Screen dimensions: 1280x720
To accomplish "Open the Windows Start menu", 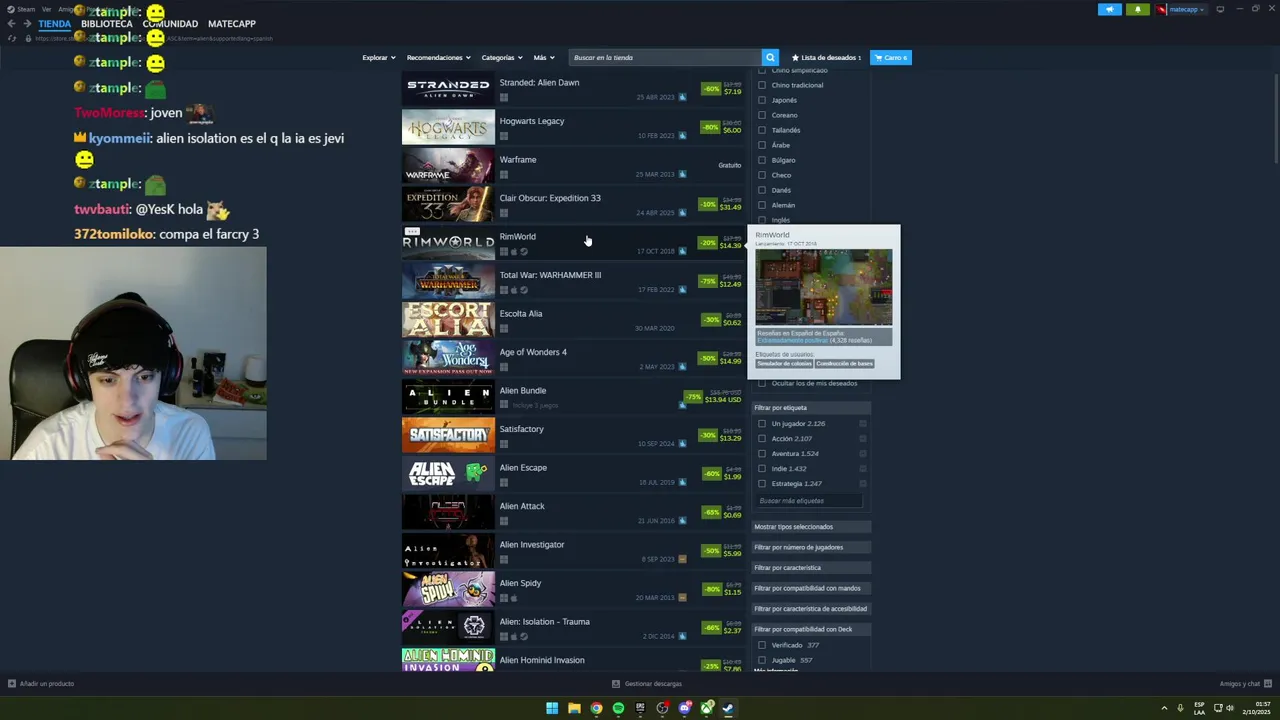I will [x=552, y=708].
